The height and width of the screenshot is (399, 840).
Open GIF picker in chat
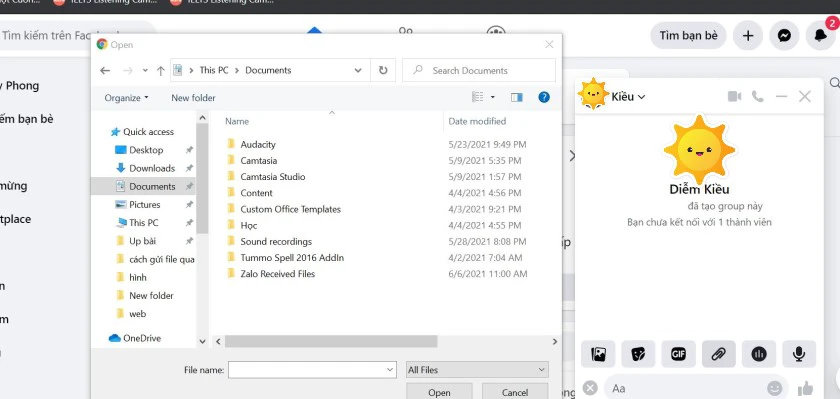(679, 354)
